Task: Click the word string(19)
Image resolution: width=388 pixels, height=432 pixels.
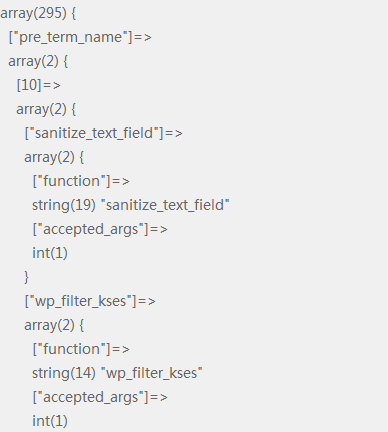Action: pyautogui.click(x=64, y=205)
